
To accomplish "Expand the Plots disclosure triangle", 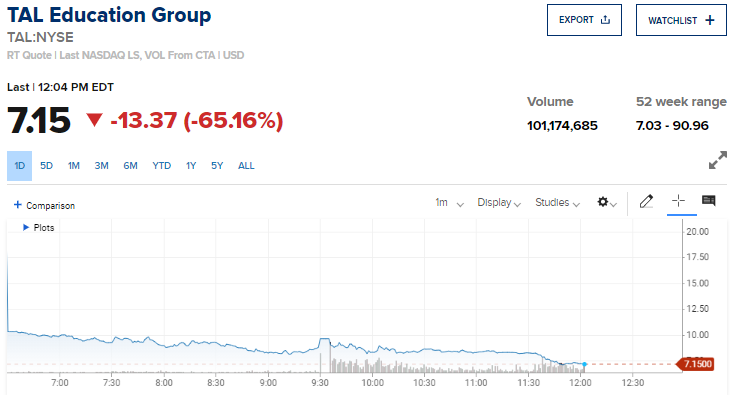I will pyautogui.click(x=26, y=227).
